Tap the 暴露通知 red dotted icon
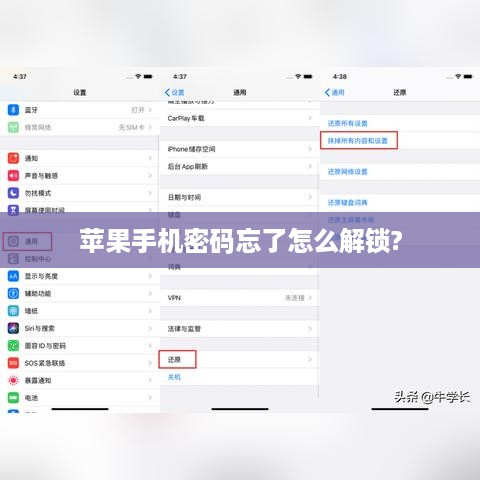Screen dimensions: 480x480 coord(13,380)
